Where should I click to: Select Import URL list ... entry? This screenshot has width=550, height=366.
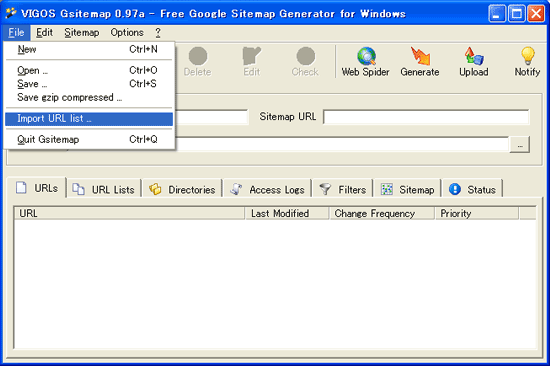coord(89,119)
